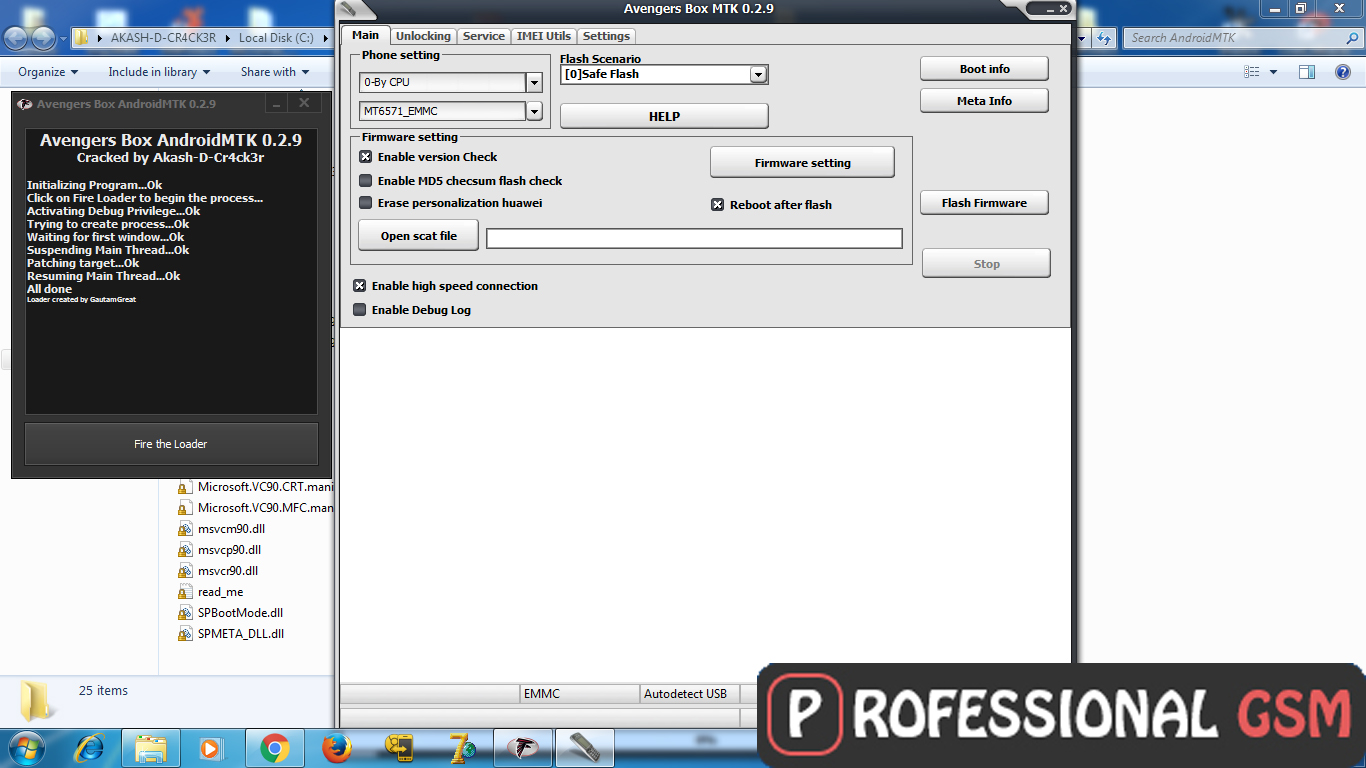This screenshot has width=1366, height=768.
Task: Toggle Reboot after flash checkbox
Action: tap(717, 205)
